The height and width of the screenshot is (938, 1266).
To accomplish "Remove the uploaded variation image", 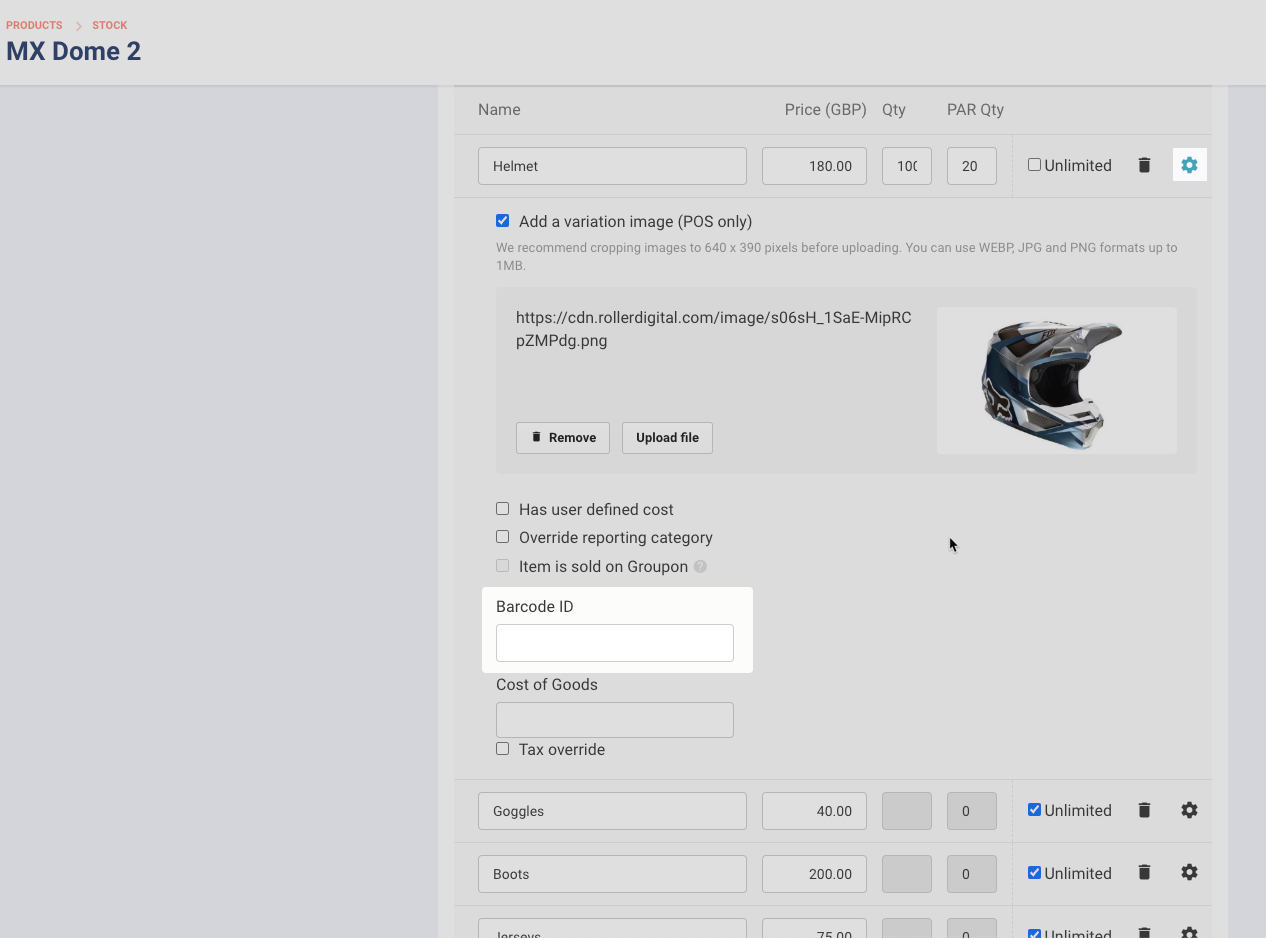I will click(x=563, y=438).
